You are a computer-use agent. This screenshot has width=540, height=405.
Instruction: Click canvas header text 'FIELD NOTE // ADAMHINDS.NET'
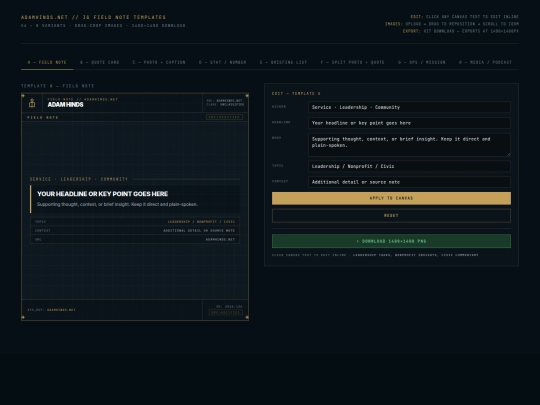83,99
